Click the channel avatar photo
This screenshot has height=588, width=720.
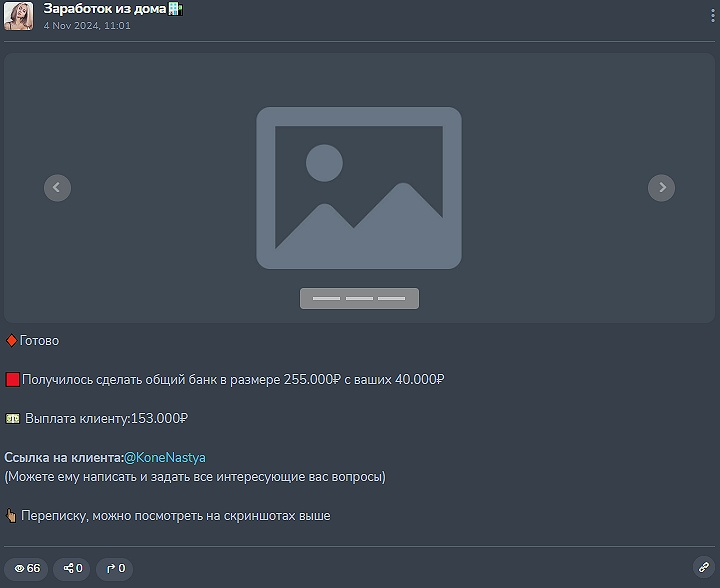coord(18,16)
